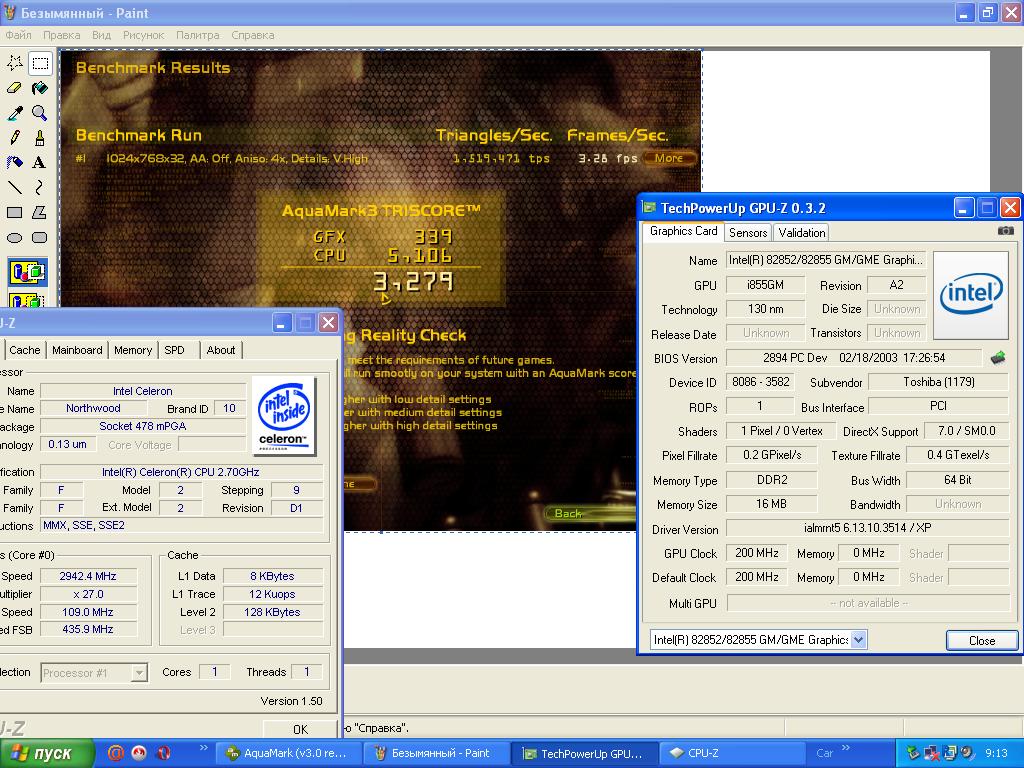Pick the Fill With Color bucket tool
This screenshot has height=768, width=1024.
(x=40, y=88)
